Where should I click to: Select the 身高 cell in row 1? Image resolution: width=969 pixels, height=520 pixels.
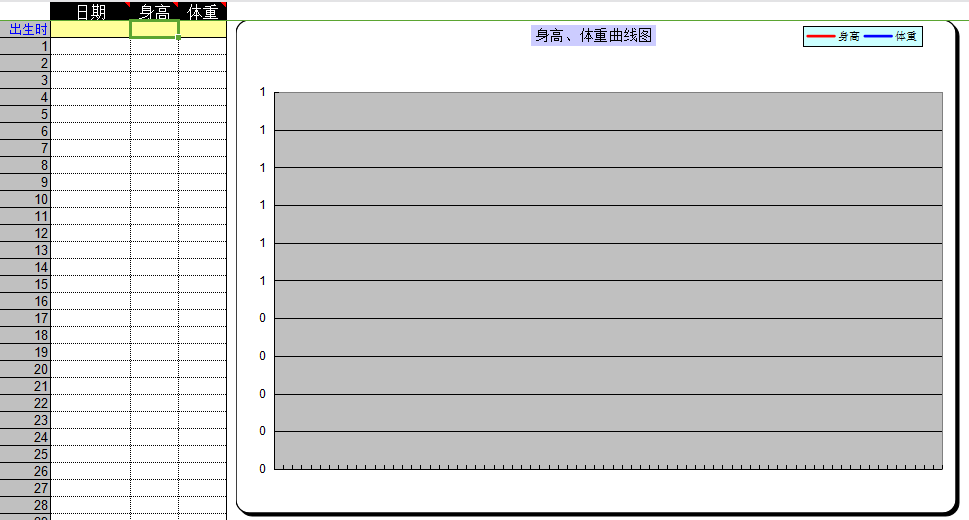point(154,46)
